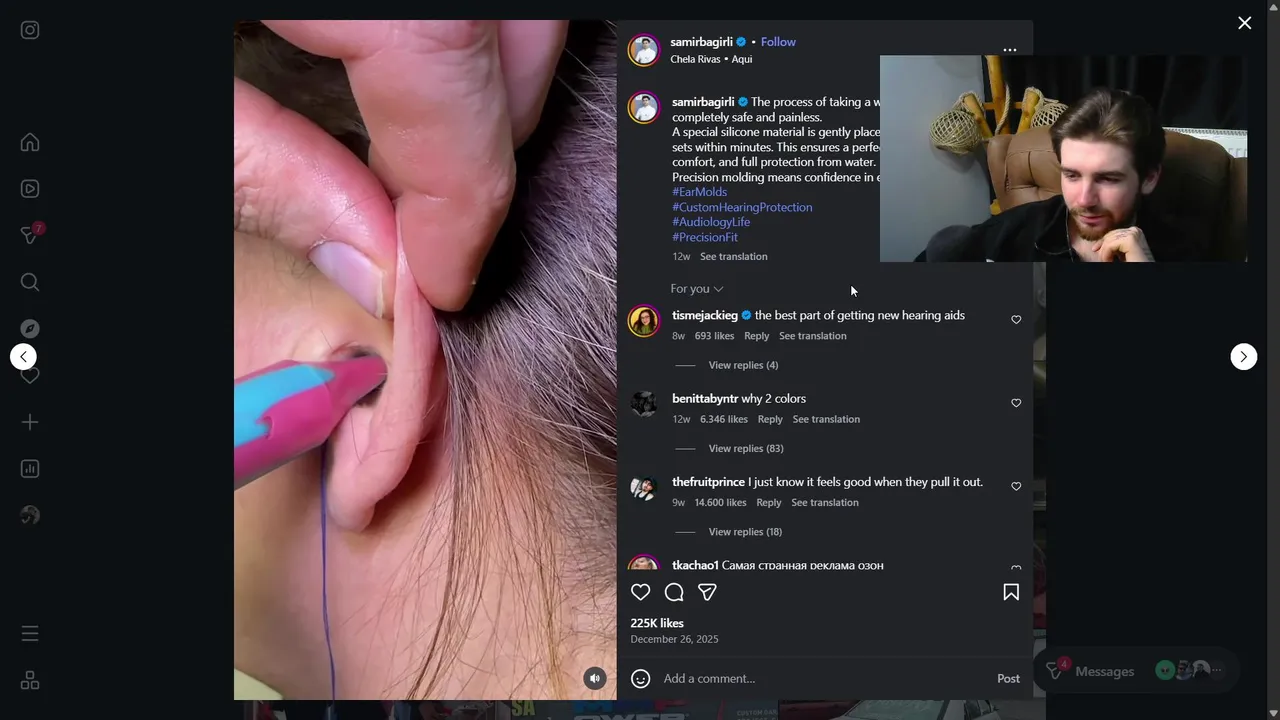Image resolution: width=1280 pixels, height=720 pixels.
Task: Open Reels from the sidebar
Action: click(x=30, y=189)
